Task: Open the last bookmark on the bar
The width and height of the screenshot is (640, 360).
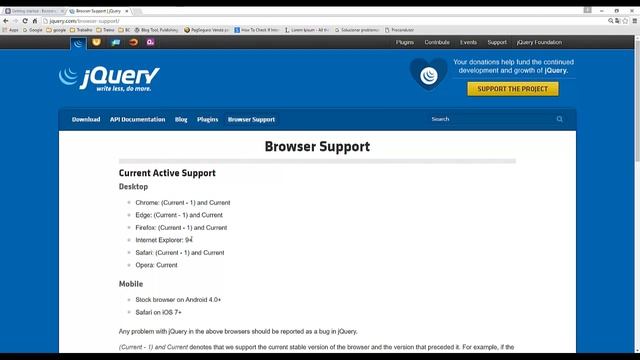Action: (400, 30)
